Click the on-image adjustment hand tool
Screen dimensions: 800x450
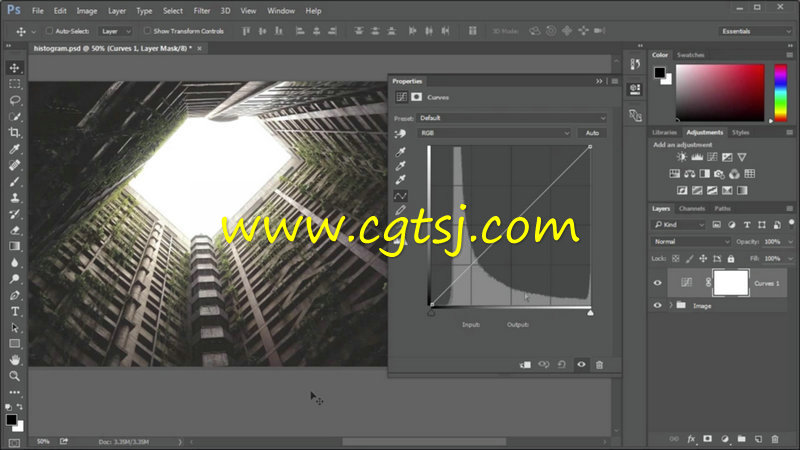401,134
